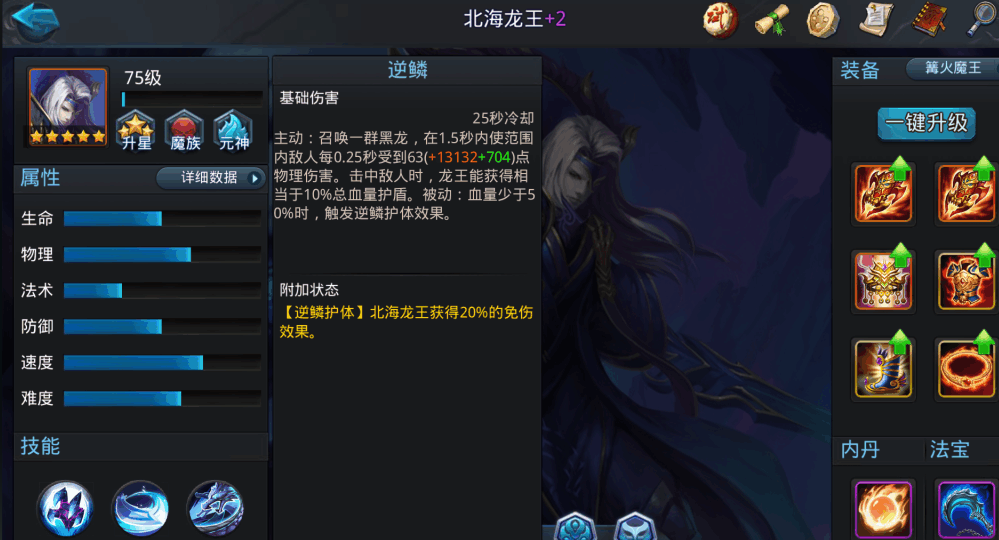Viewport: 999px width, 540px height.
Task: Click the rolled scroll with ribbon icon
Action: (x=772, y=19)
